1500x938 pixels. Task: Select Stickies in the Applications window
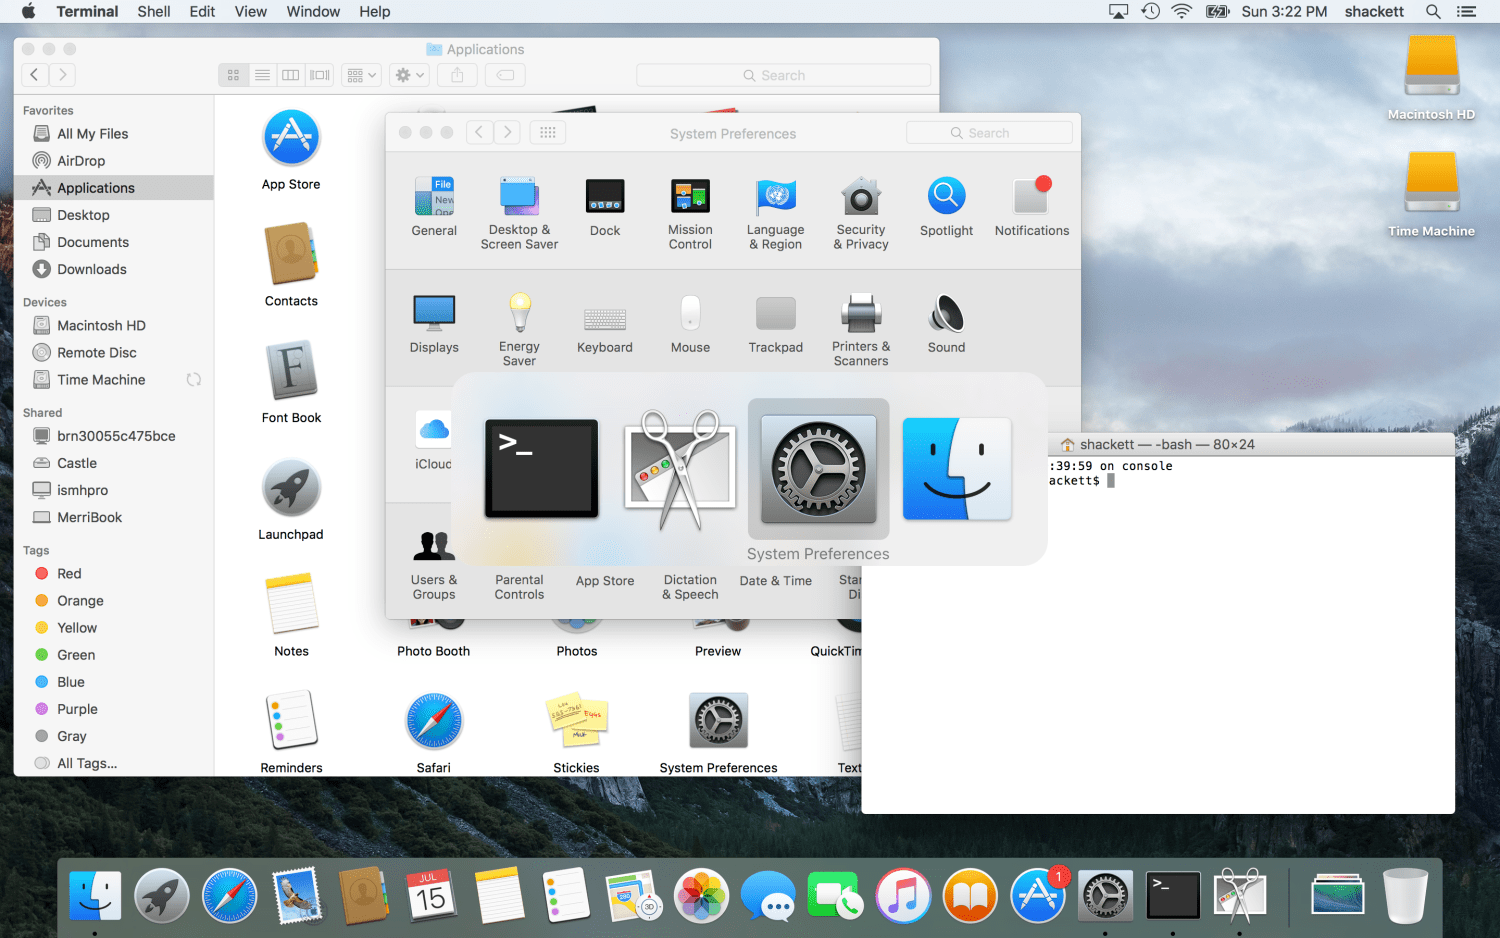pos(577,733)
